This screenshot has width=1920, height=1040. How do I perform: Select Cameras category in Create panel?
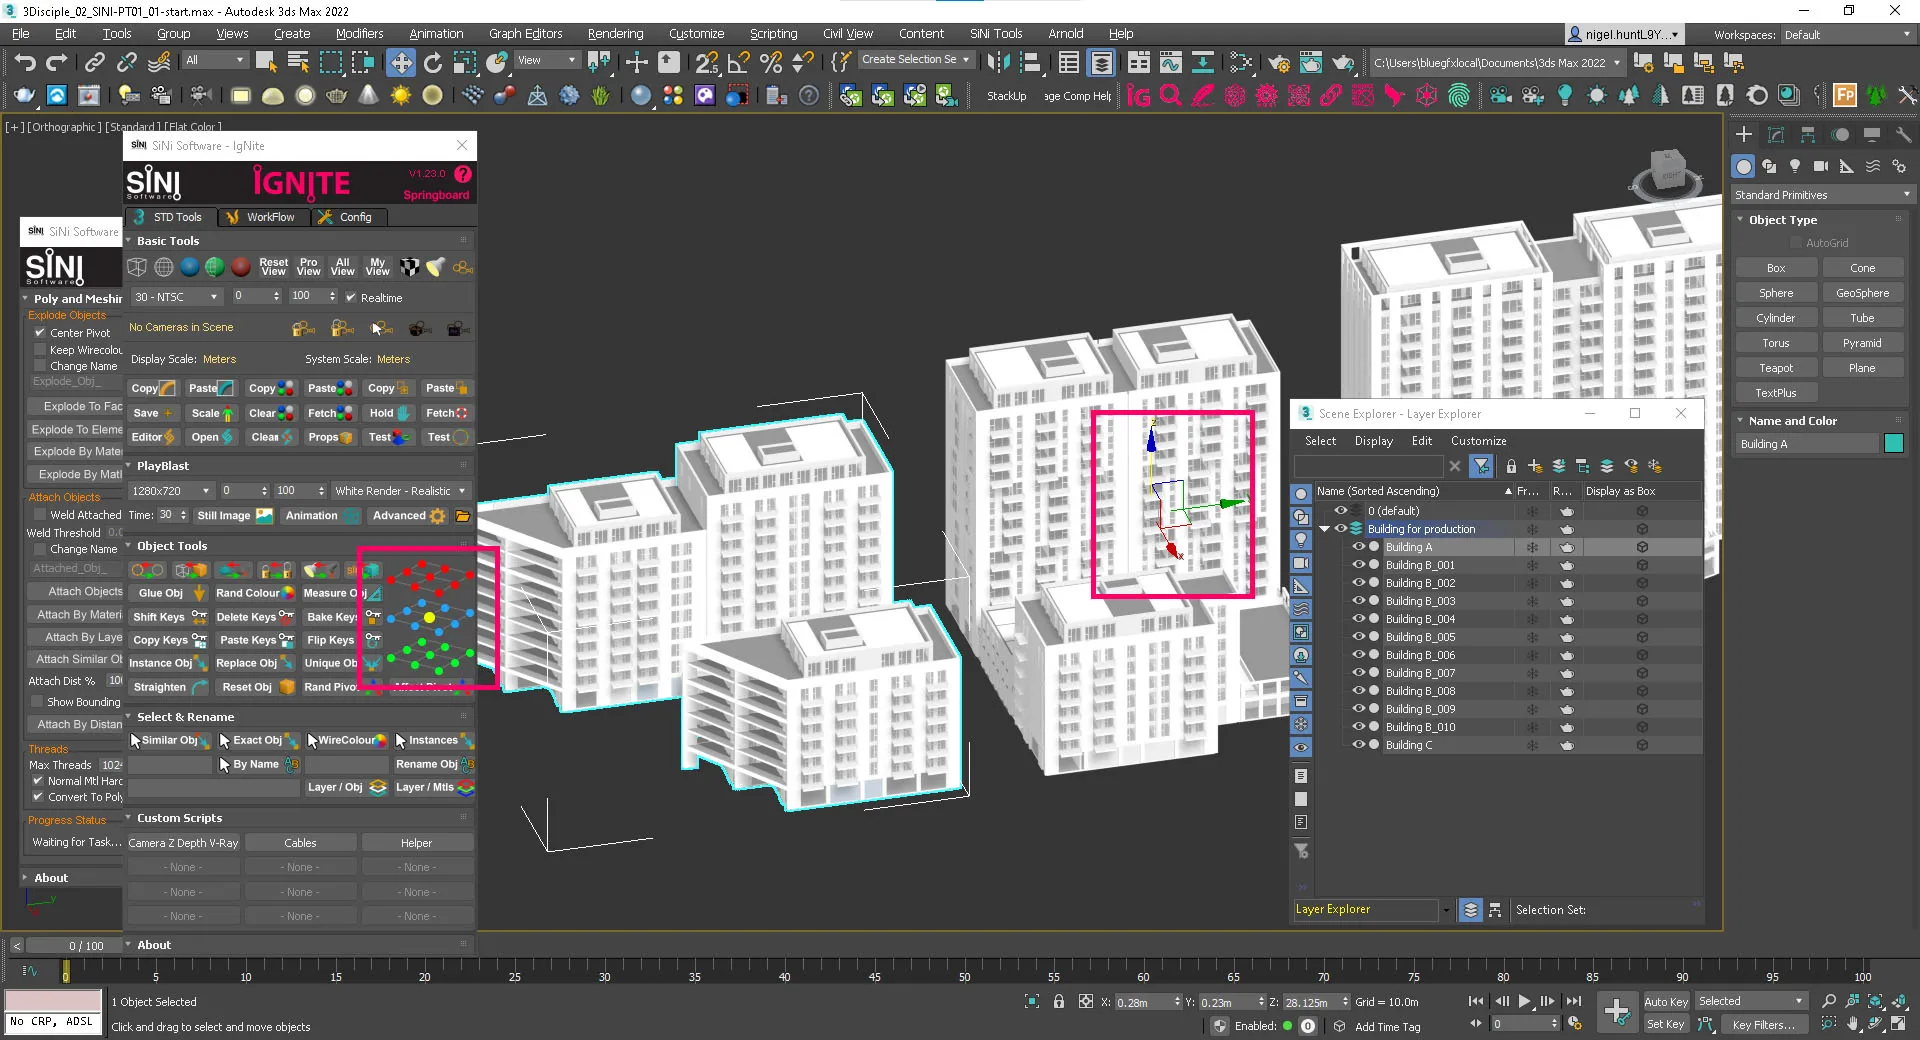click(1821, 166)
